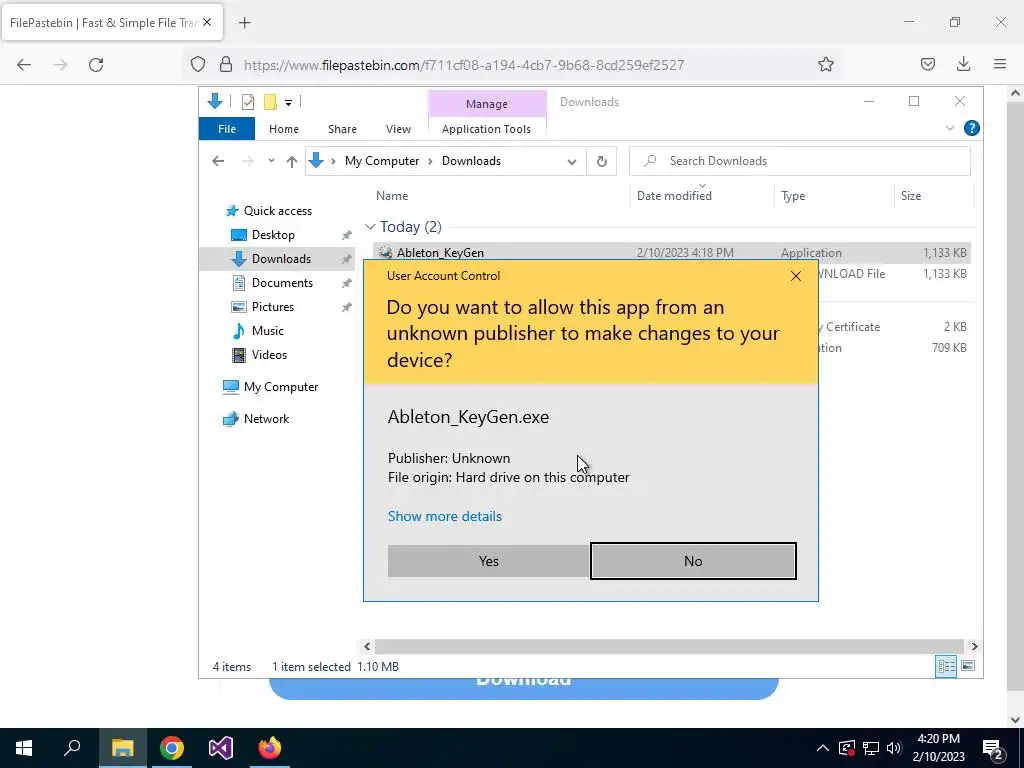
Task: Click Firefox back arrow button
Action: [x=24, y=65]
